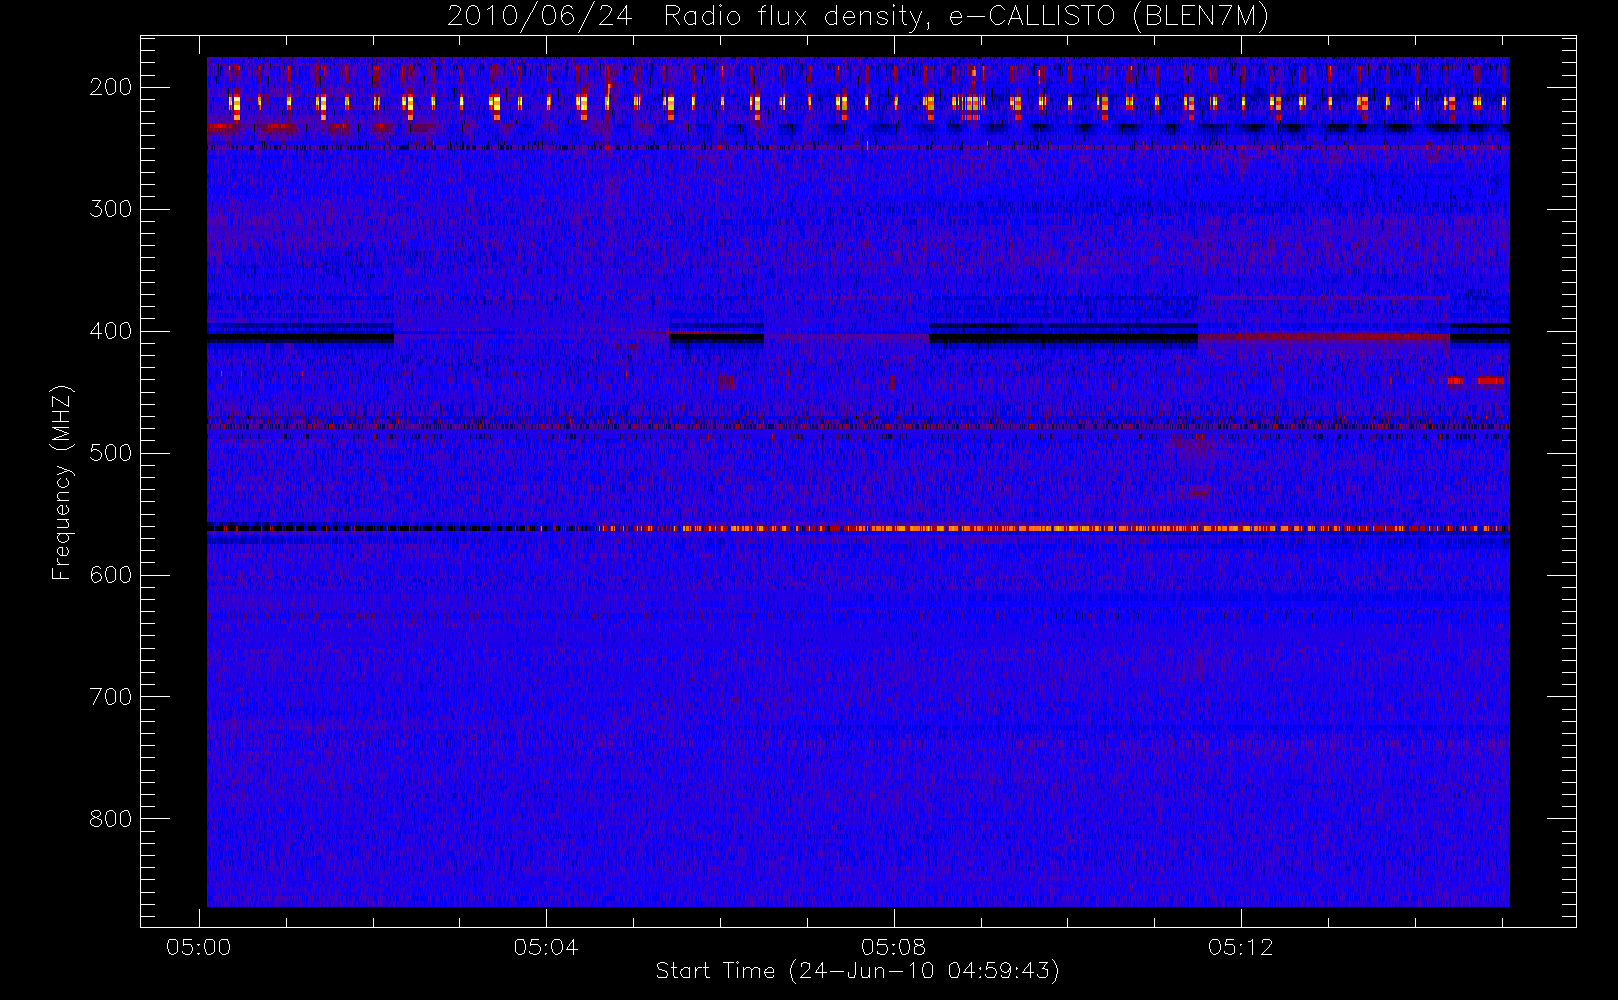This screenshot has height=1000, width=1618.
Task: Click the 05:04 time tick label
Action: pyautogui.click(x=546, y=947)
